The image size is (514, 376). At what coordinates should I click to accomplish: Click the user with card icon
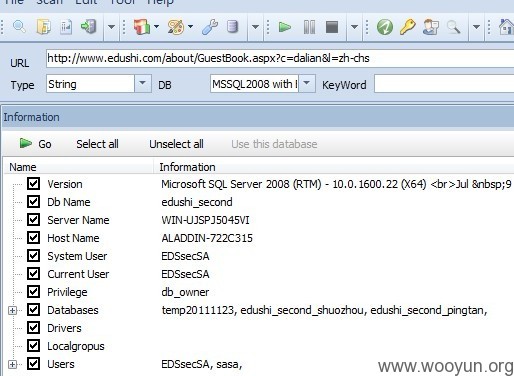pyautogui.click(x=430, y=27)
